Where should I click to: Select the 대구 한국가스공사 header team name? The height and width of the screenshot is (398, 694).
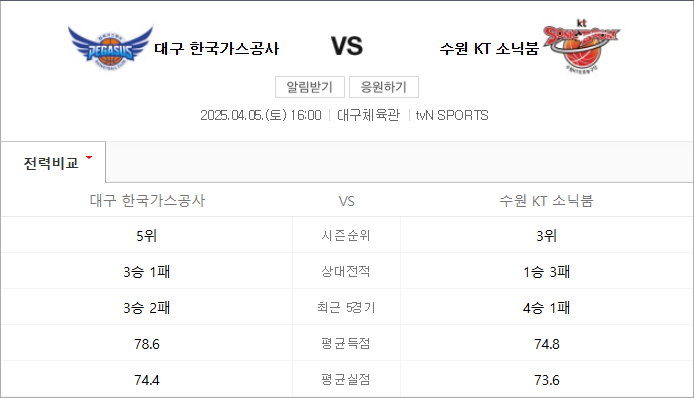tap(216, 48)
